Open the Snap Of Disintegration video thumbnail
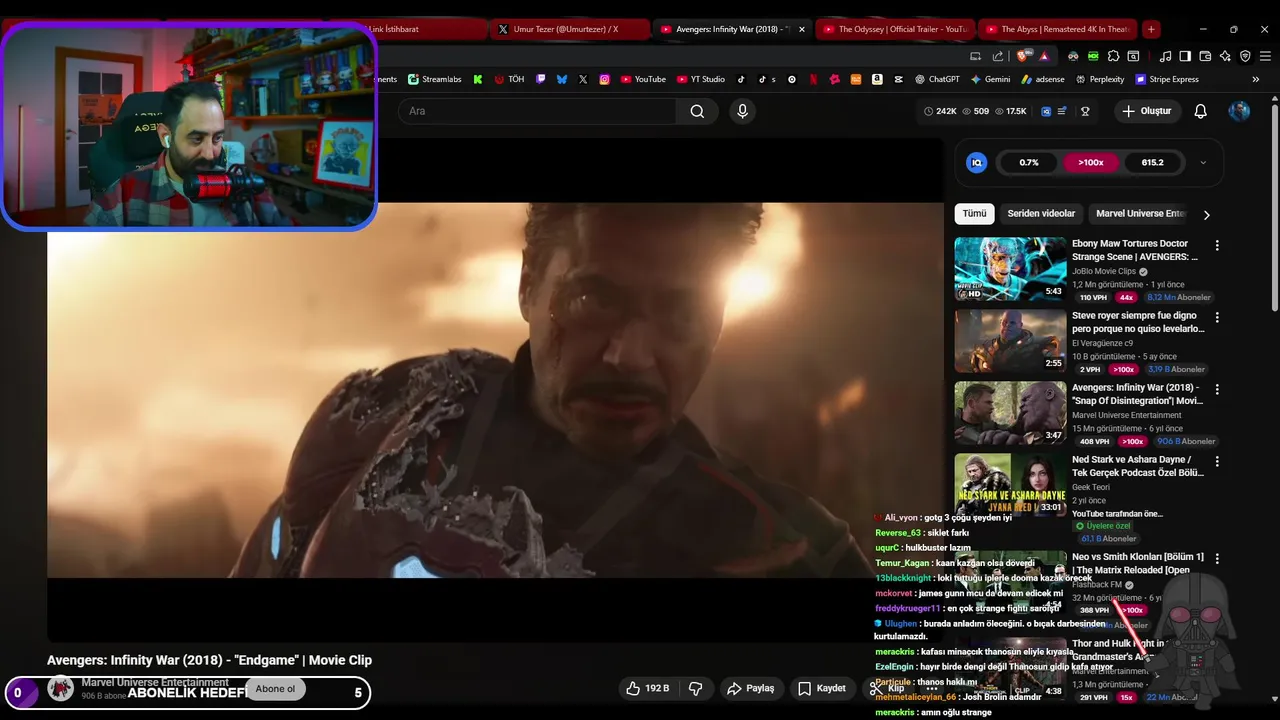Viewport: 1280px width, 720px height. (x=1010, y=412)
